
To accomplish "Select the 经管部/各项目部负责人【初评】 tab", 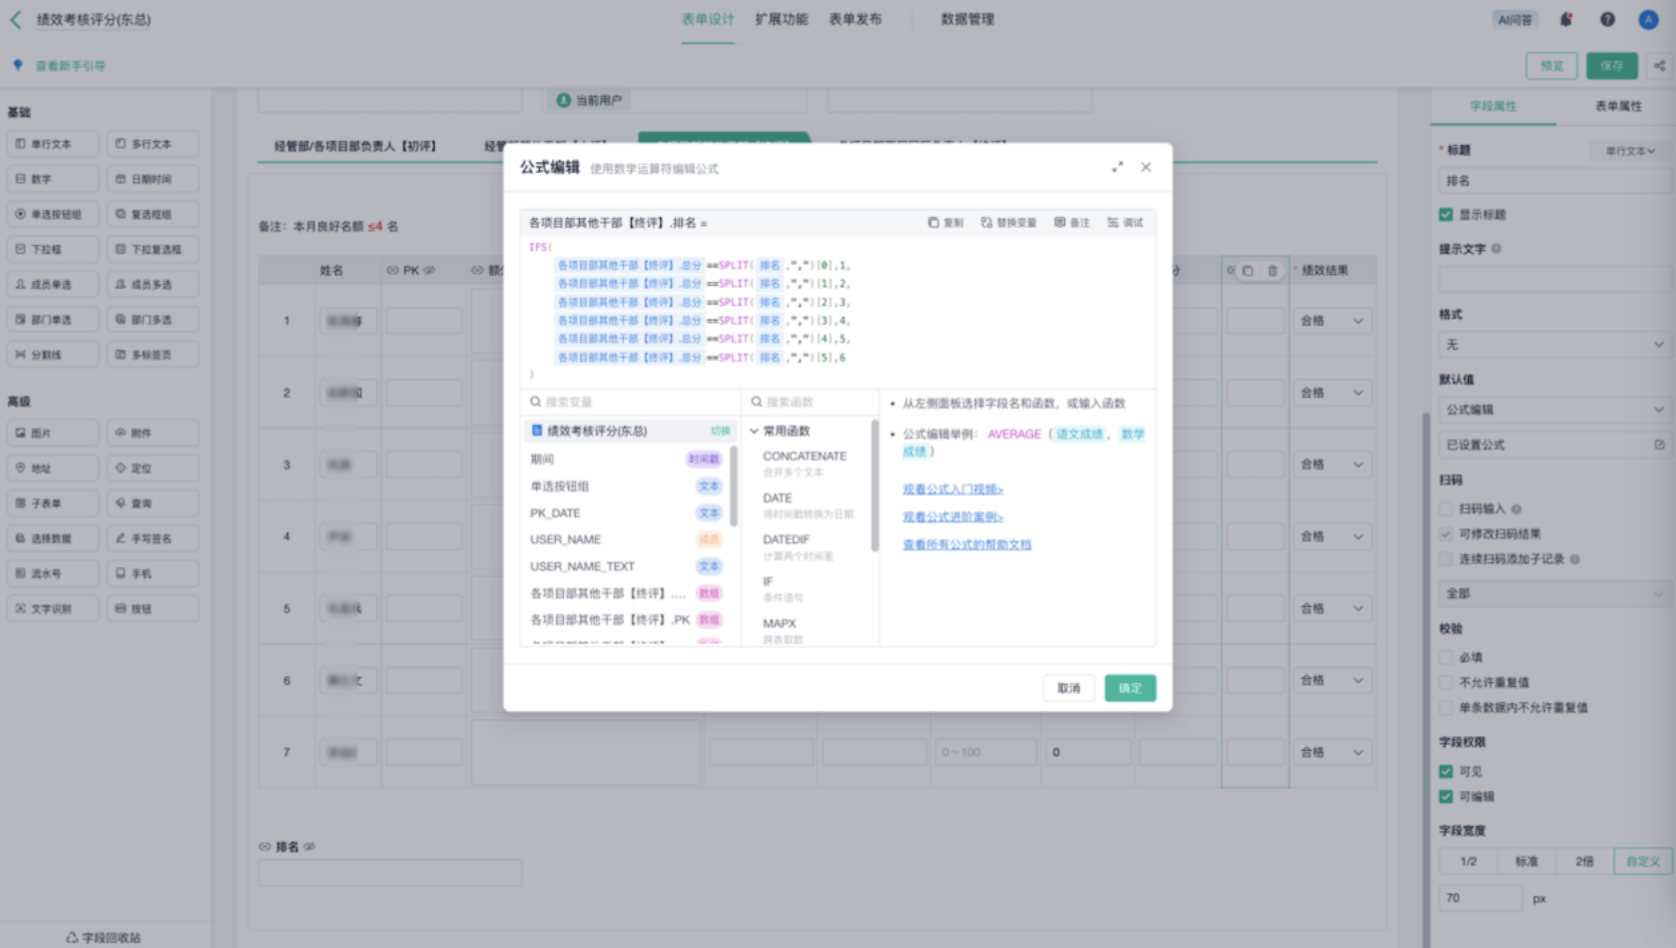I will click(355, 146).
